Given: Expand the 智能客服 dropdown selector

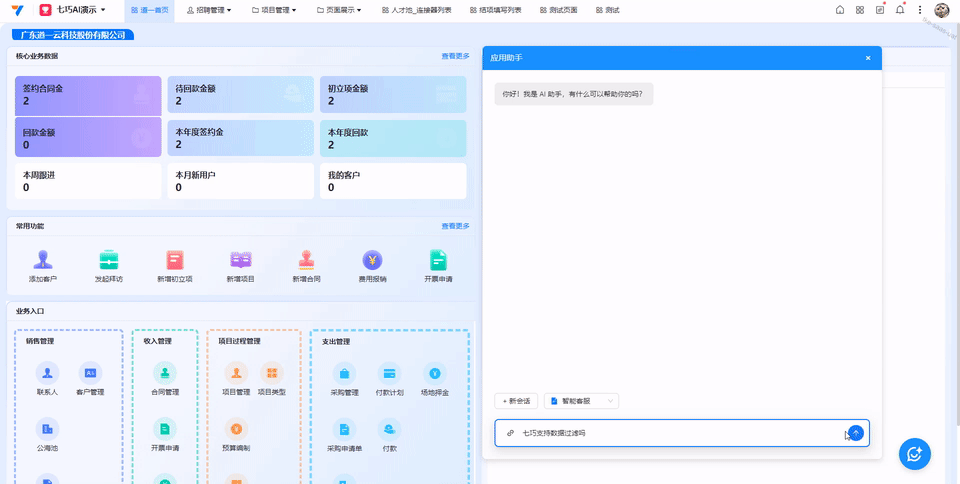Looking at the screenshot, I should pos(582,401).
